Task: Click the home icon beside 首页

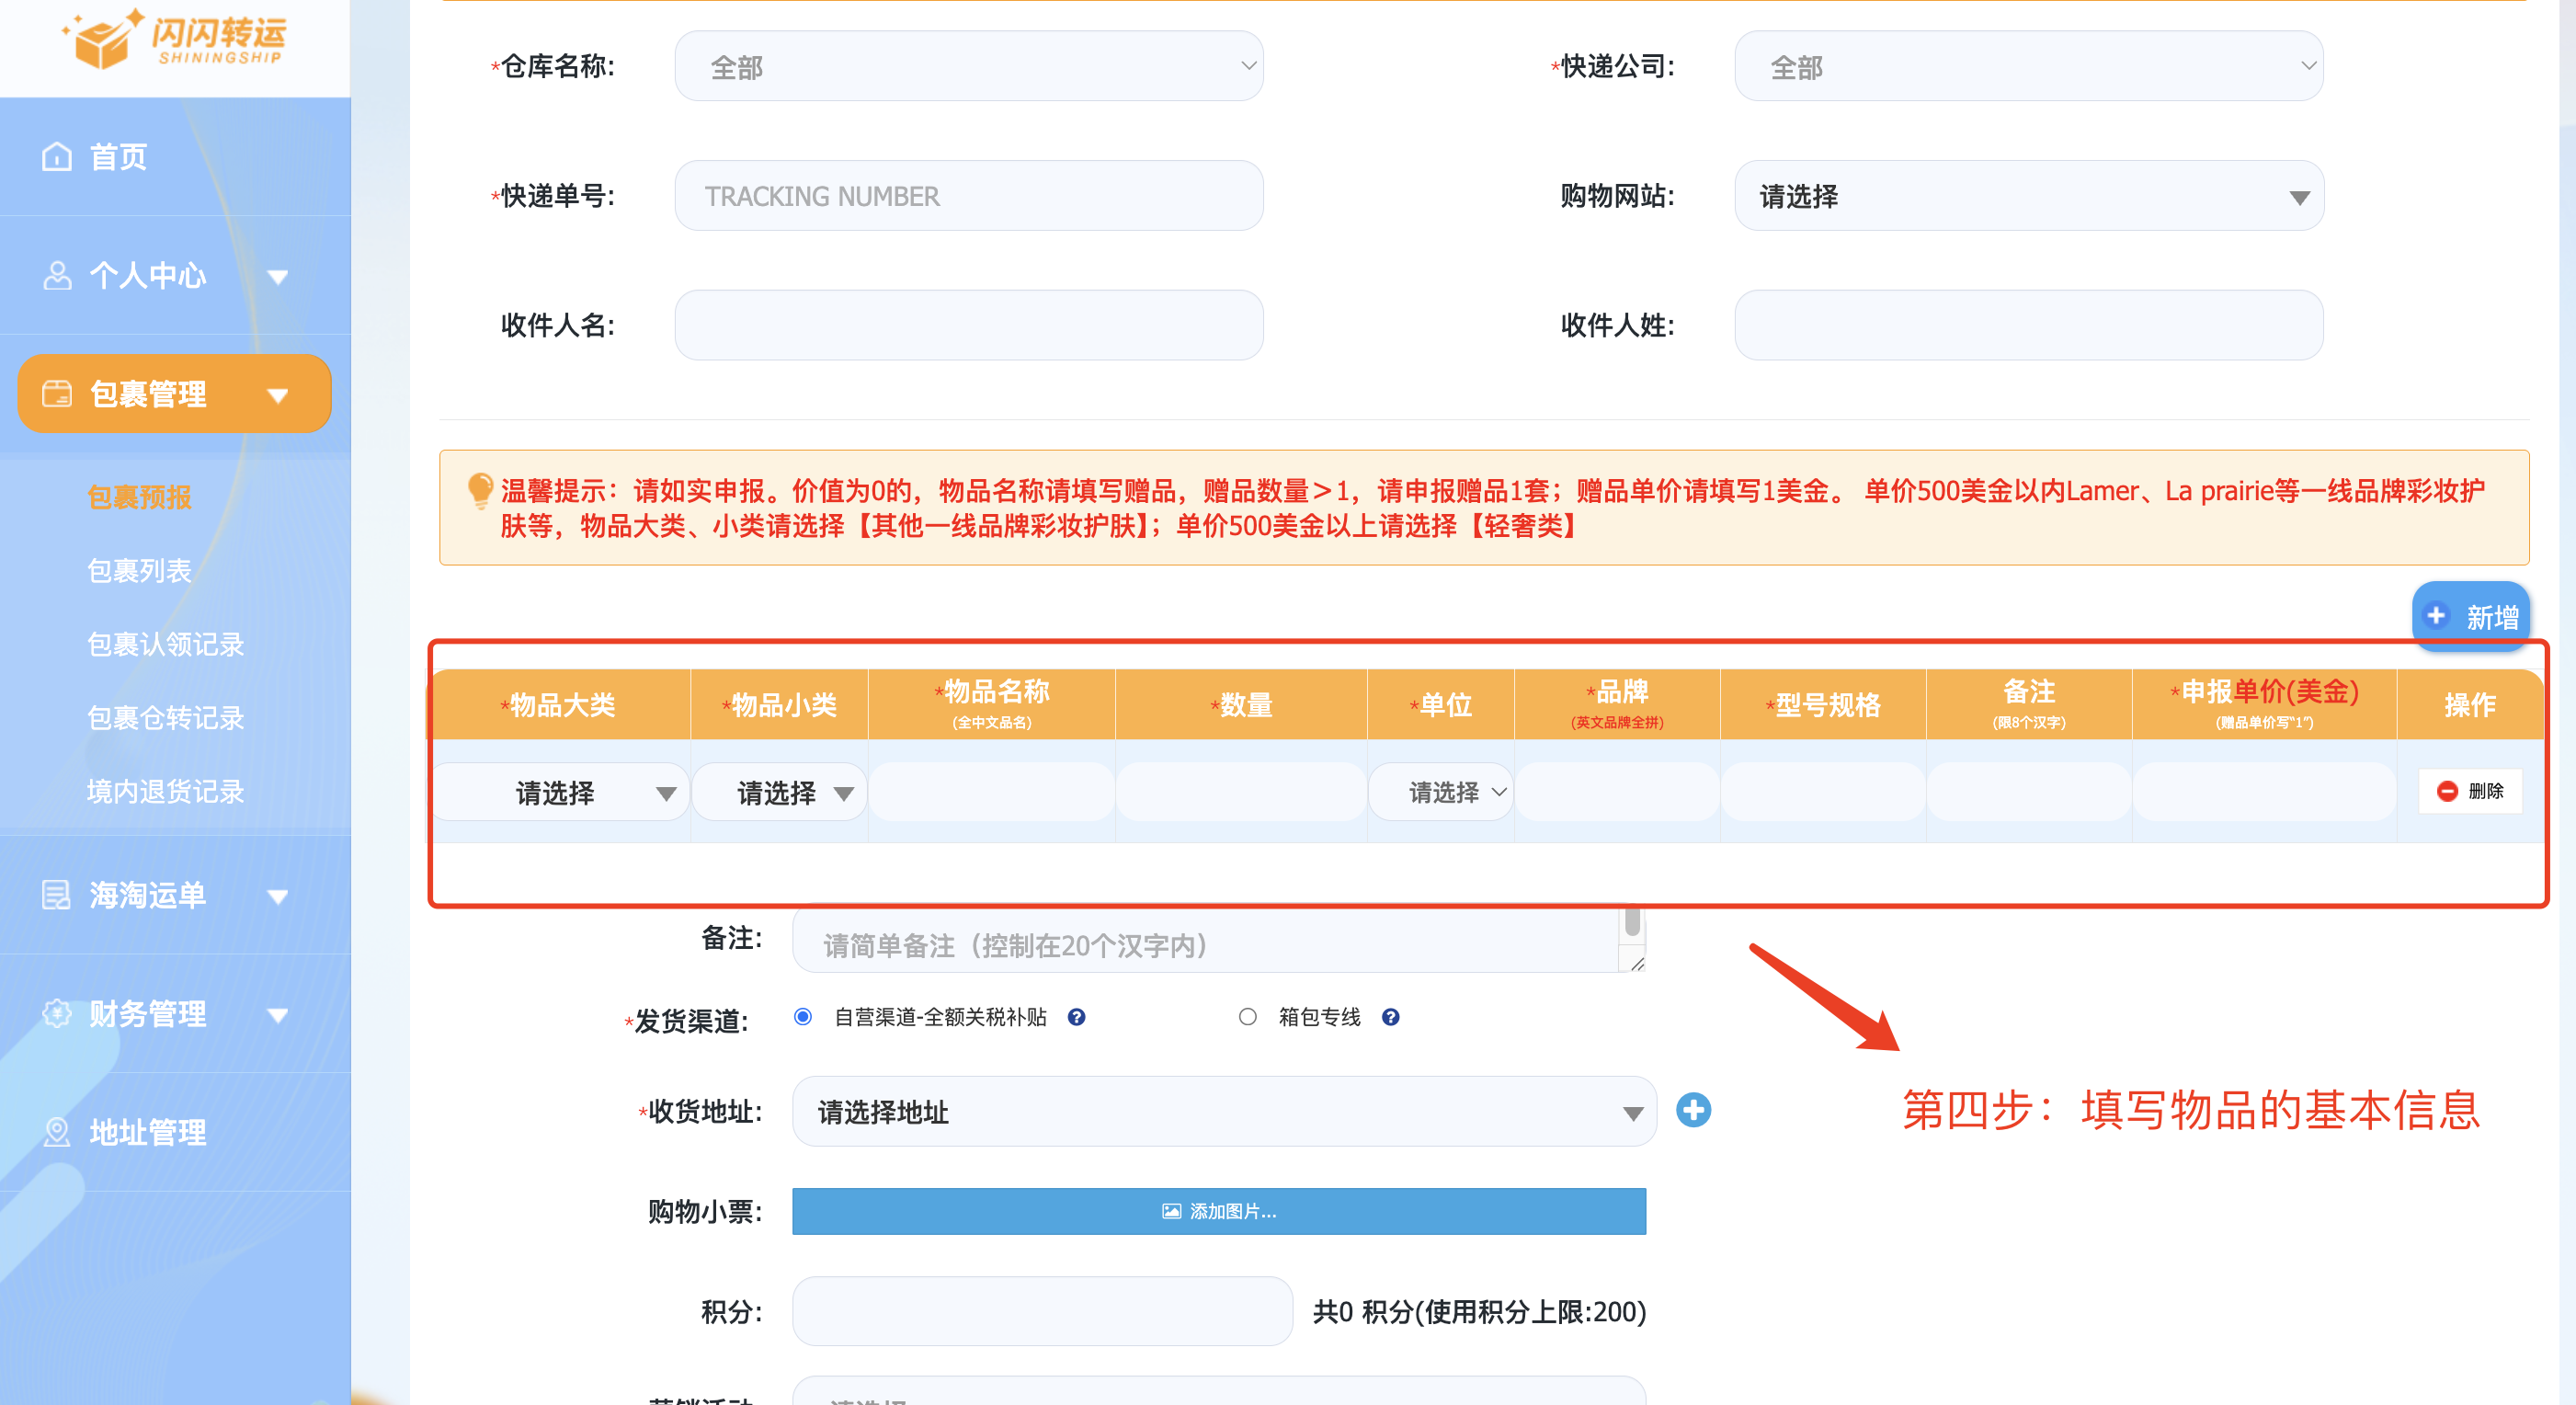Action: point(56,157)
